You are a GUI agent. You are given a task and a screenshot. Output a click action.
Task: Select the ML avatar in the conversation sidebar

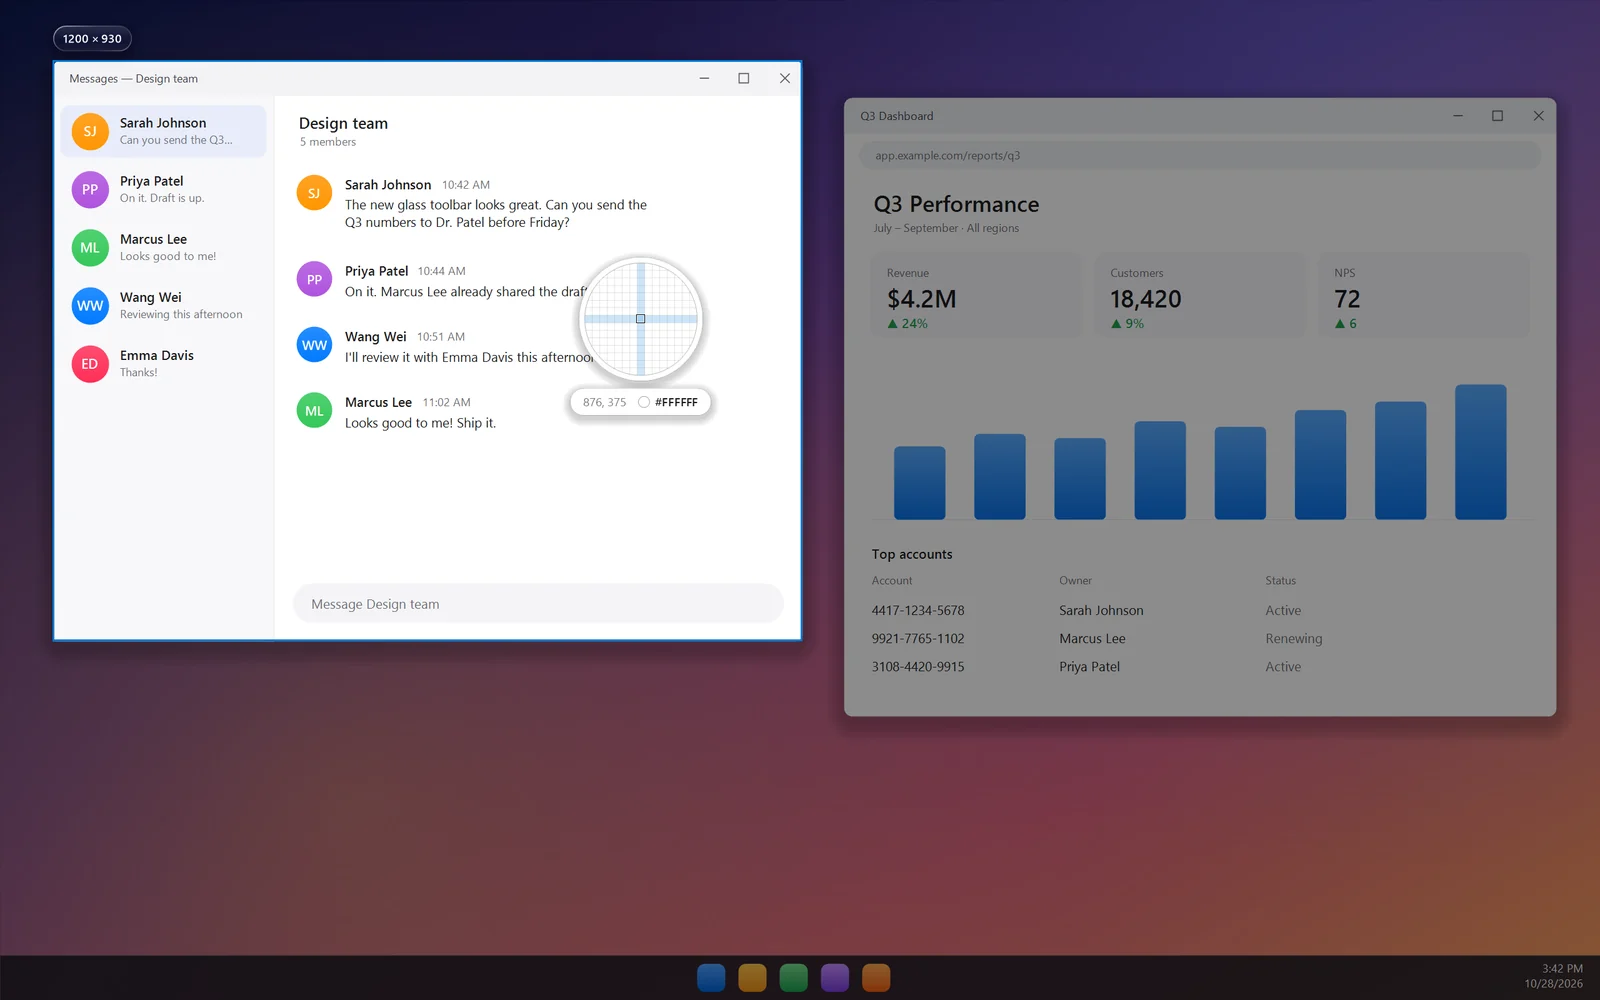pyautogui.click(x=90, y=247)
